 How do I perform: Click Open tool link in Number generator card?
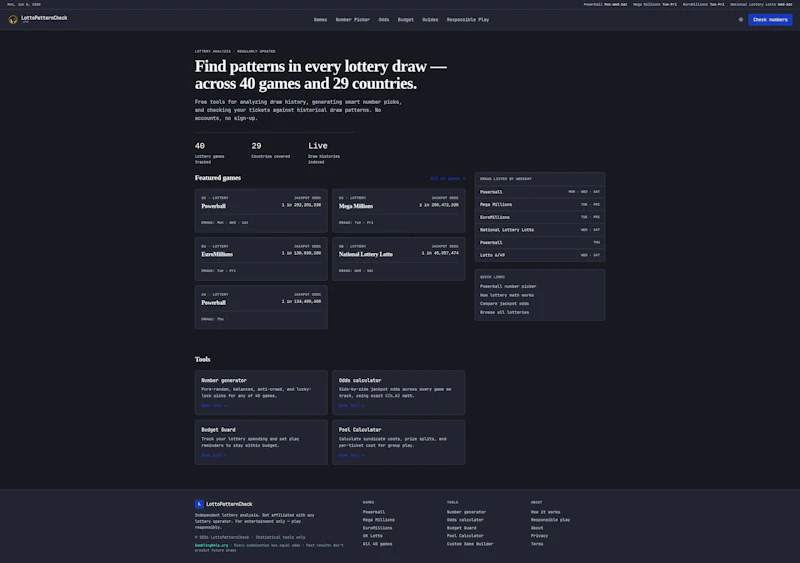[x=214, y=406]
